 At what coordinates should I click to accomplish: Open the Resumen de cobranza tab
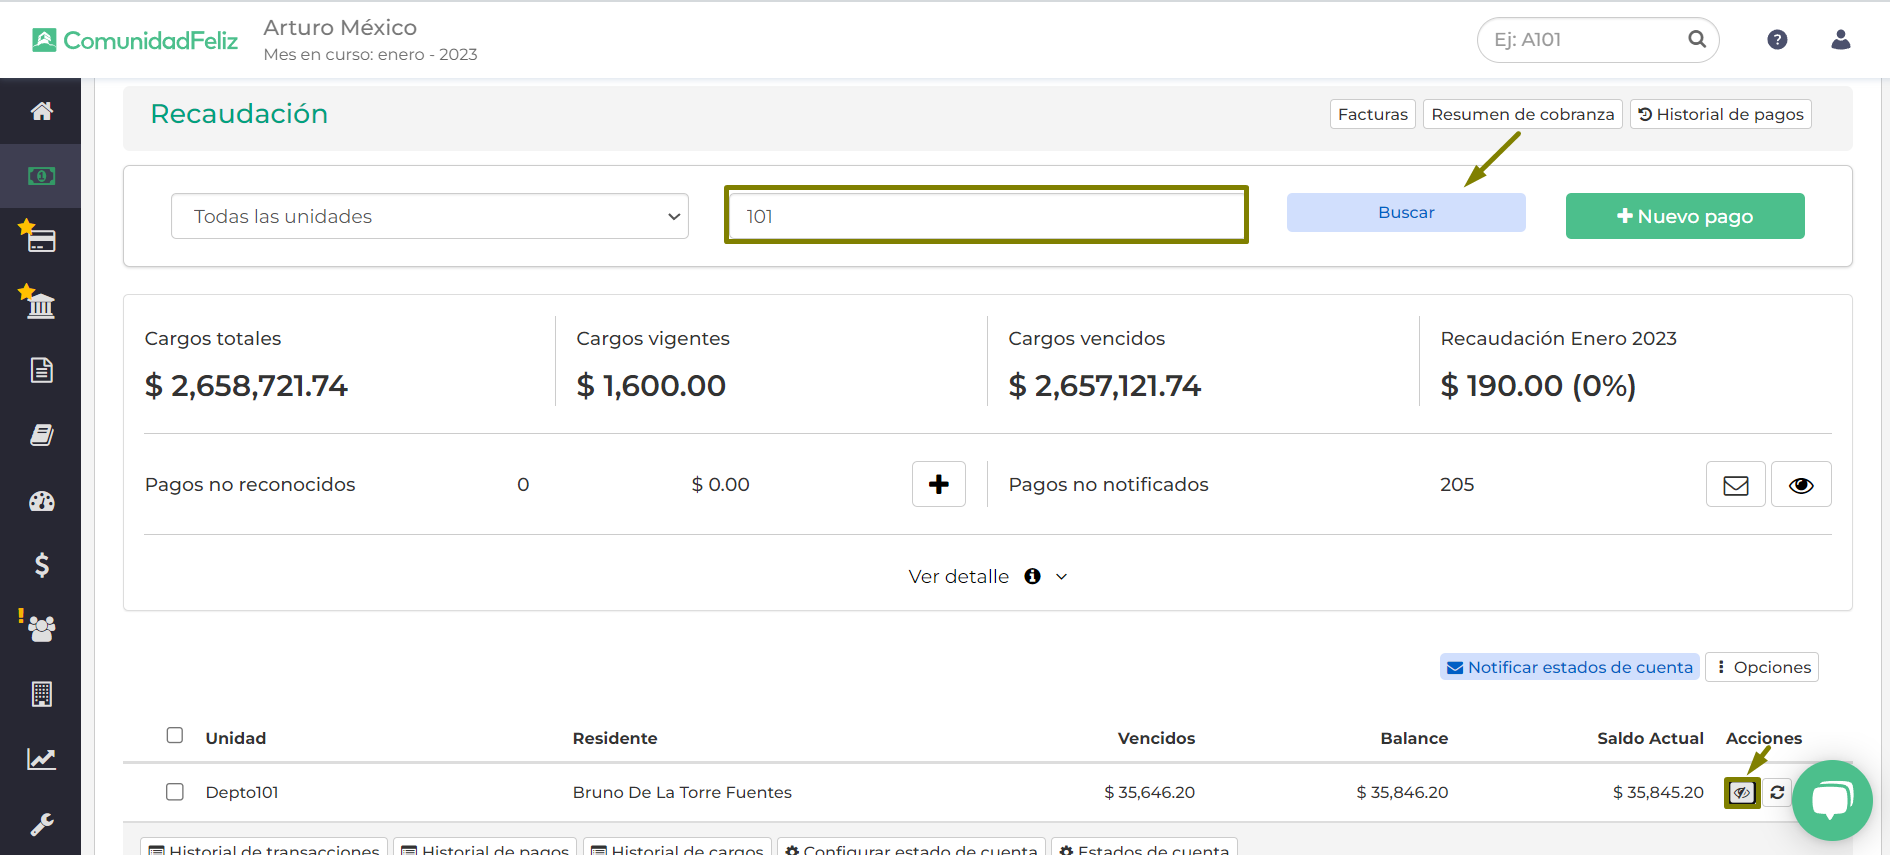click(1522, 114)
